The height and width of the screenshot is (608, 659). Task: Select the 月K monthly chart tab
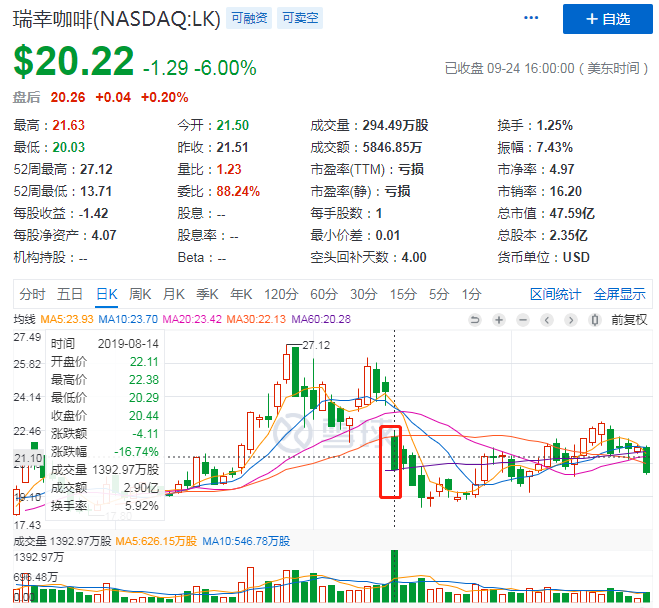174,294
